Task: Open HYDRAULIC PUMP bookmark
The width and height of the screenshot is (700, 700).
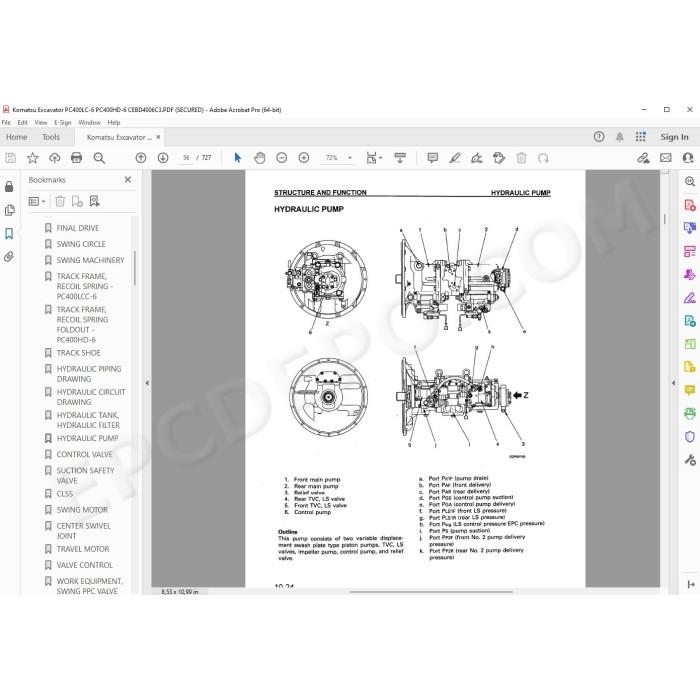Action: click(87, 438)
